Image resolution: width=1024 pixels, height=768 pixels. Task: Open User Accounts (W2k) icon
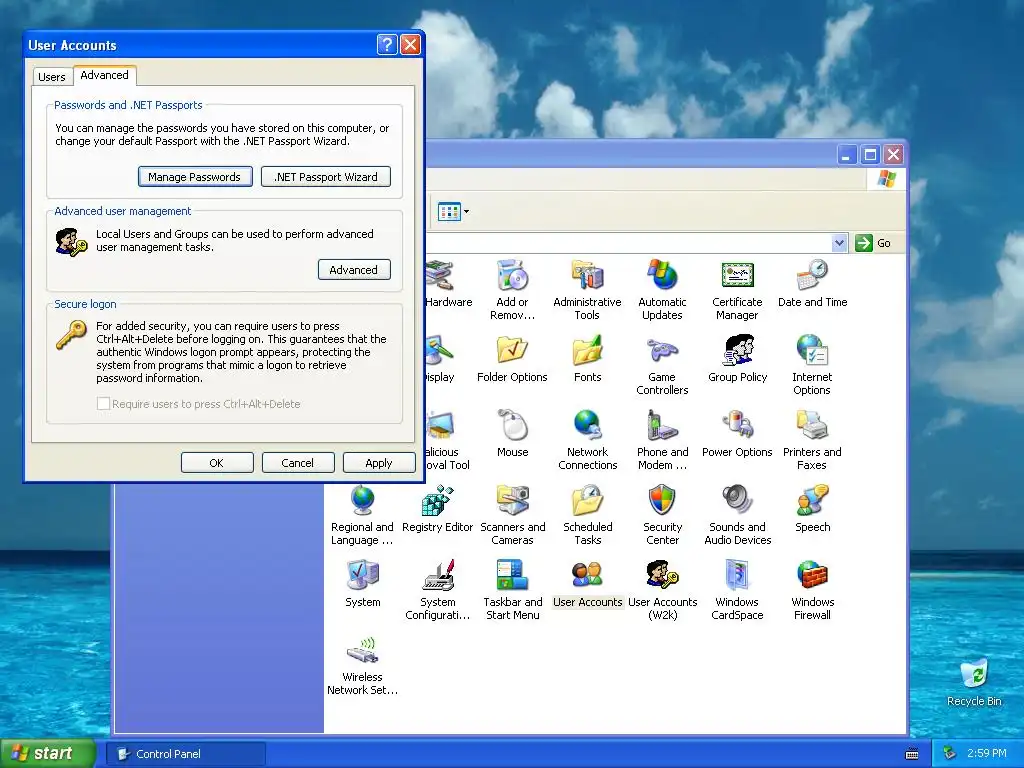(x=662, y=576)
